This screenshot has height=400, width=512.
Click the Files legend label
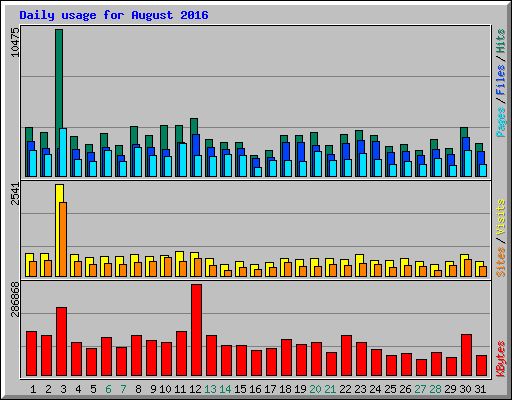pyautogui.click(x=501, y=79)
